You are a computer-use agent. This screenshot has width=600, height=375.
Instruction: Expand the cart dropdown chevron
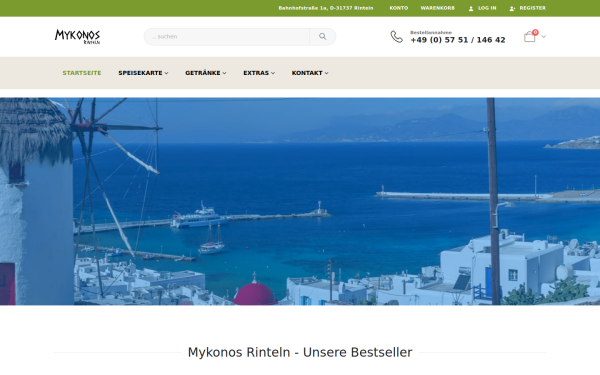click(x=543, y=37)
